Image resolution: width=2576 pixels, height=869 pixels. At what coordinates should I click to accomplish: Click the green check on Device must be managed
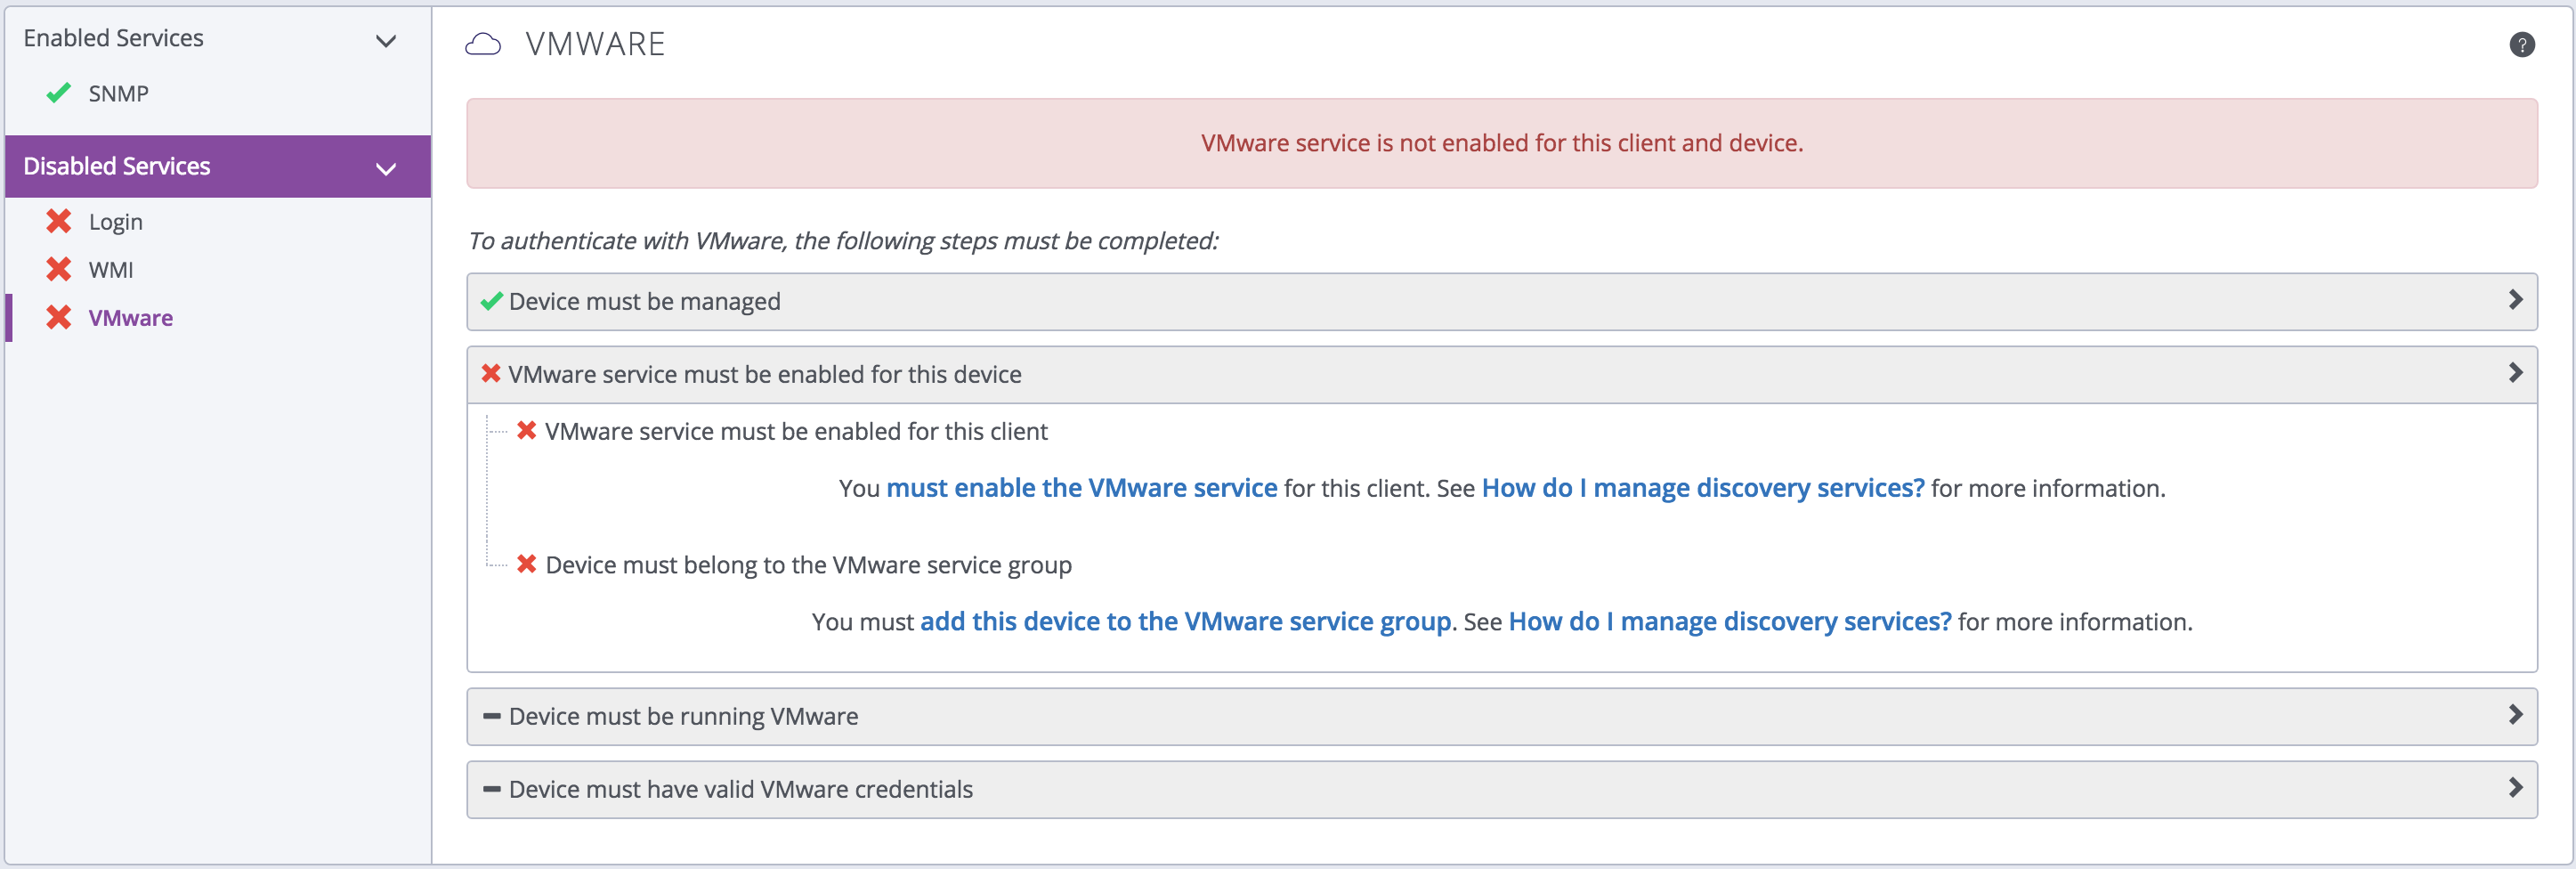[x=489, y=300]
